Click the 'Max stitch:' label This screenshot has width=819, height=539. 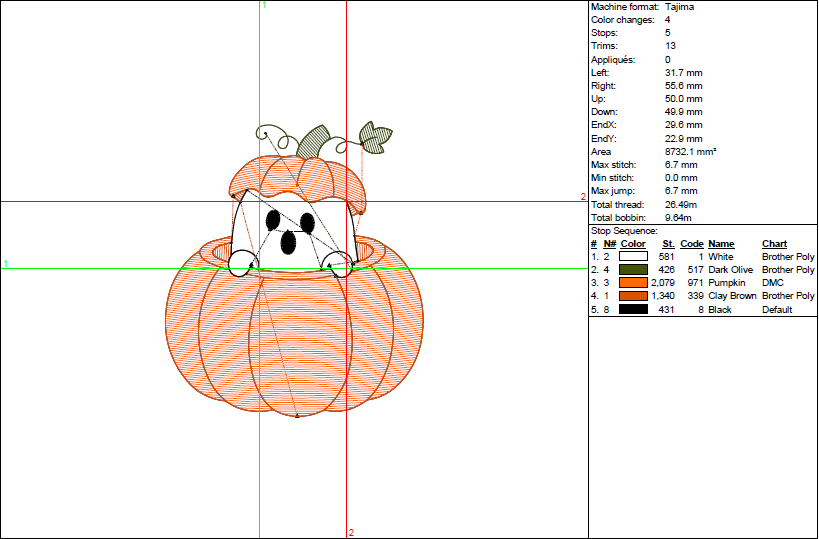click(613, 165)
